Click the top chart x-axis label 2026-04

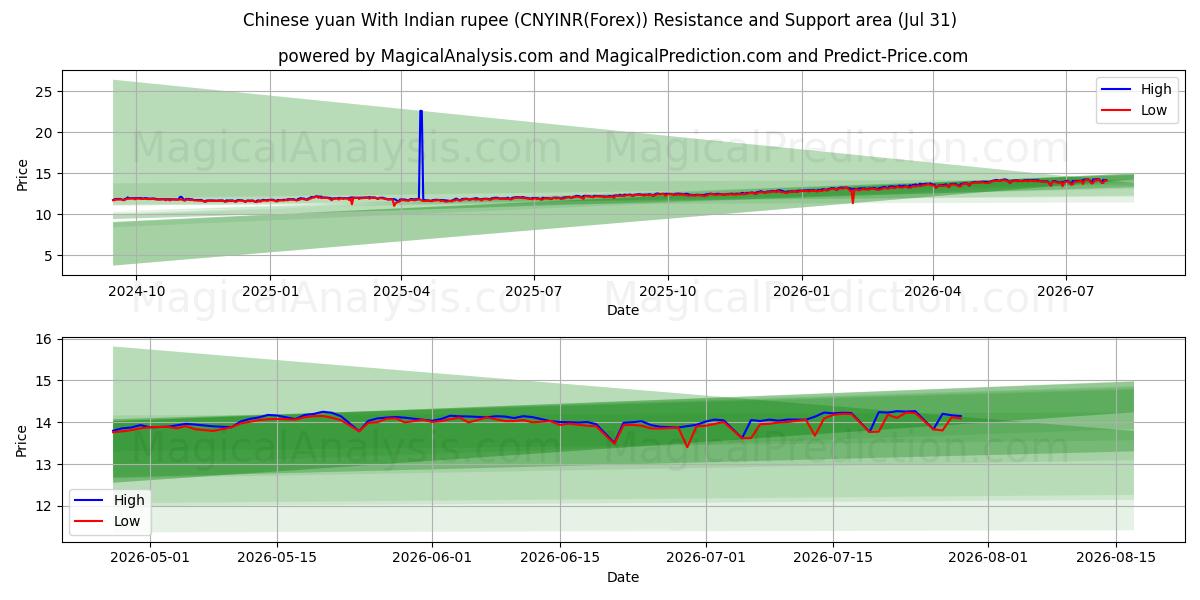[933, 291]
